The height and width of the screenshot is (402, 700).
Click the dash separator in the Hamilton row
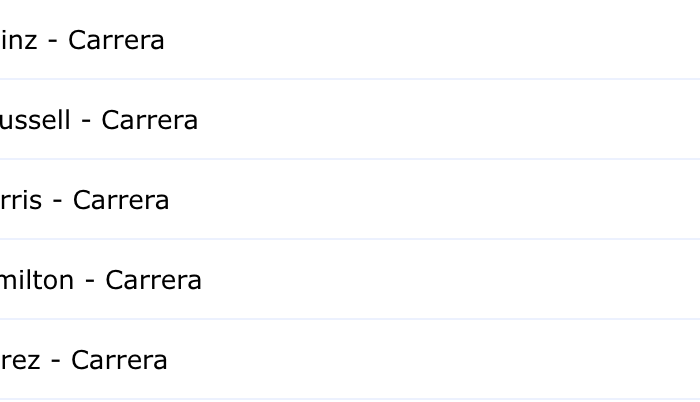point(90,282)
